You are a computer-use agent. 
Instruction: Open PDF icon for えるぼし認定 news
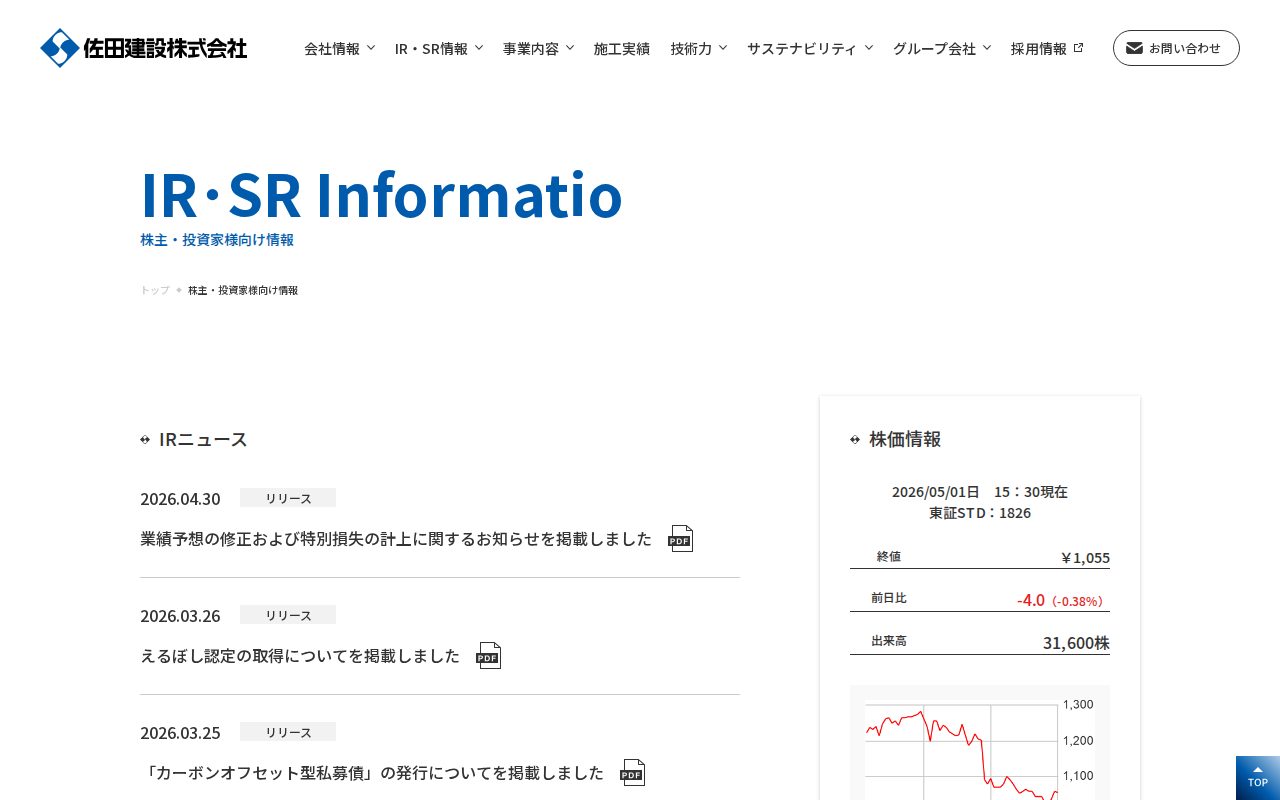tap(489, 656)
